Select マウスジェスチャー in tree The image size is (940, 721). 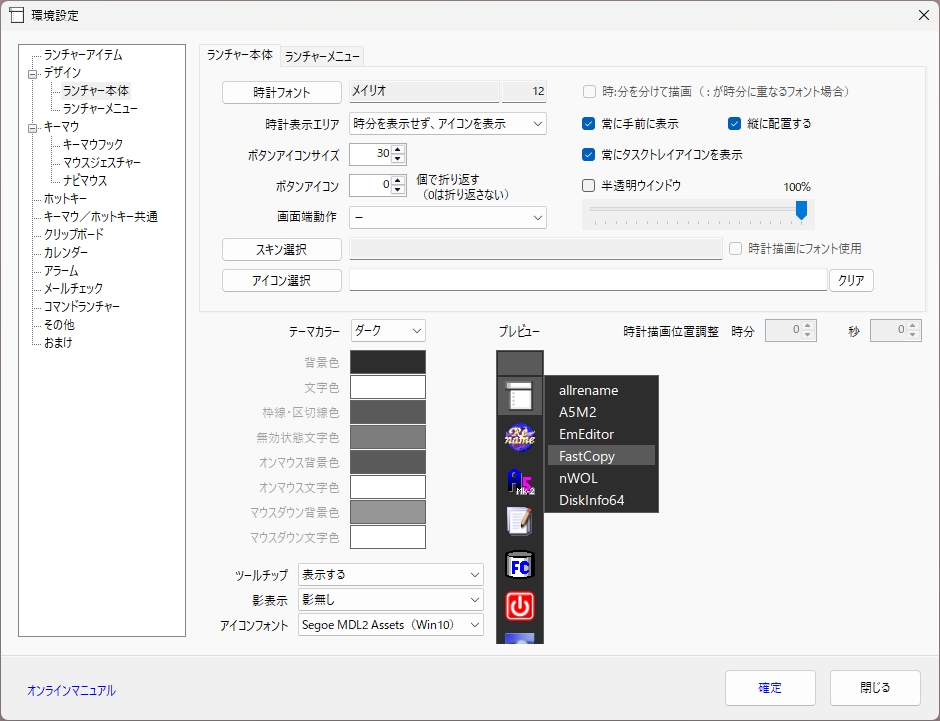[x=102, y=163]
